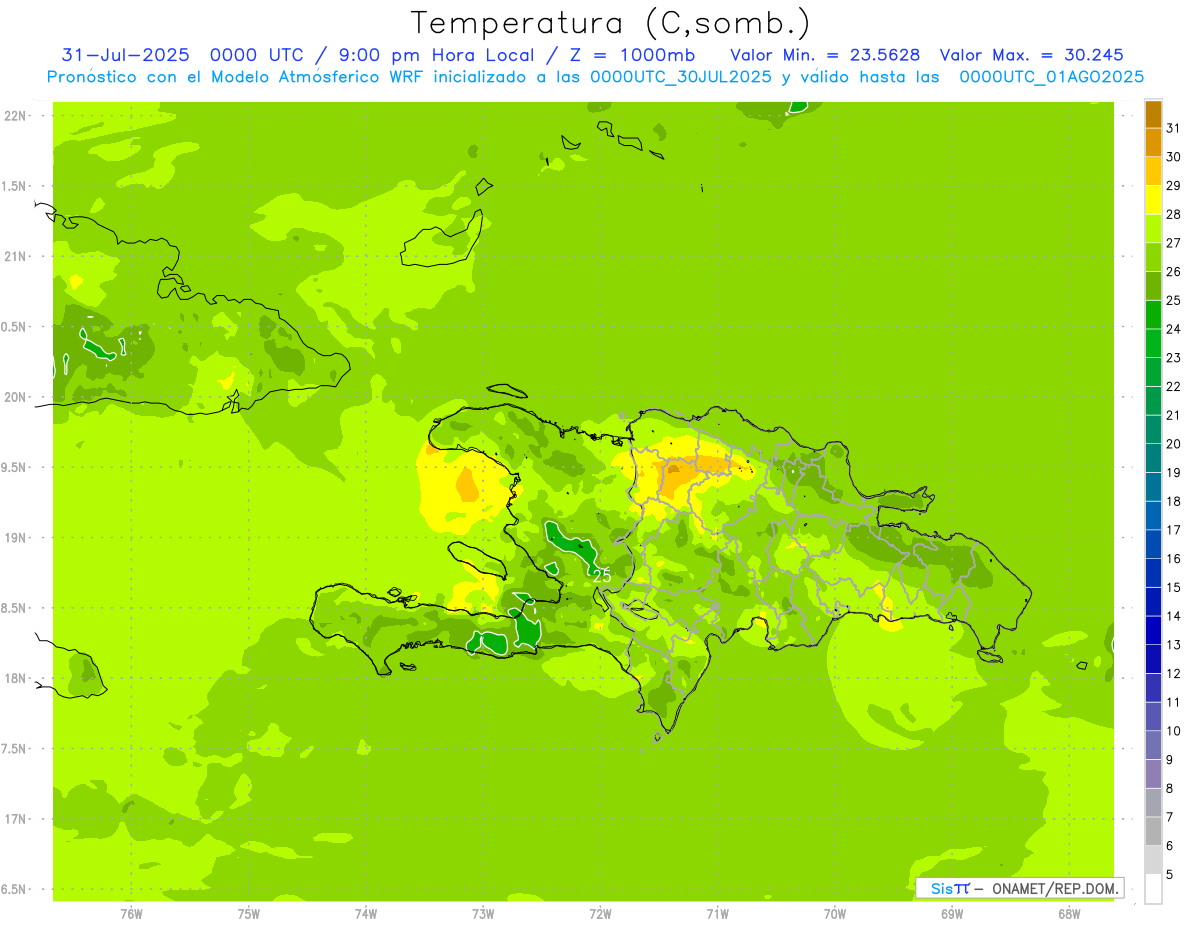Click "Valor Max. = 30.245" value
Image resolution: width=1200 pixels, height=927 pixels.
pos(1030,55)
